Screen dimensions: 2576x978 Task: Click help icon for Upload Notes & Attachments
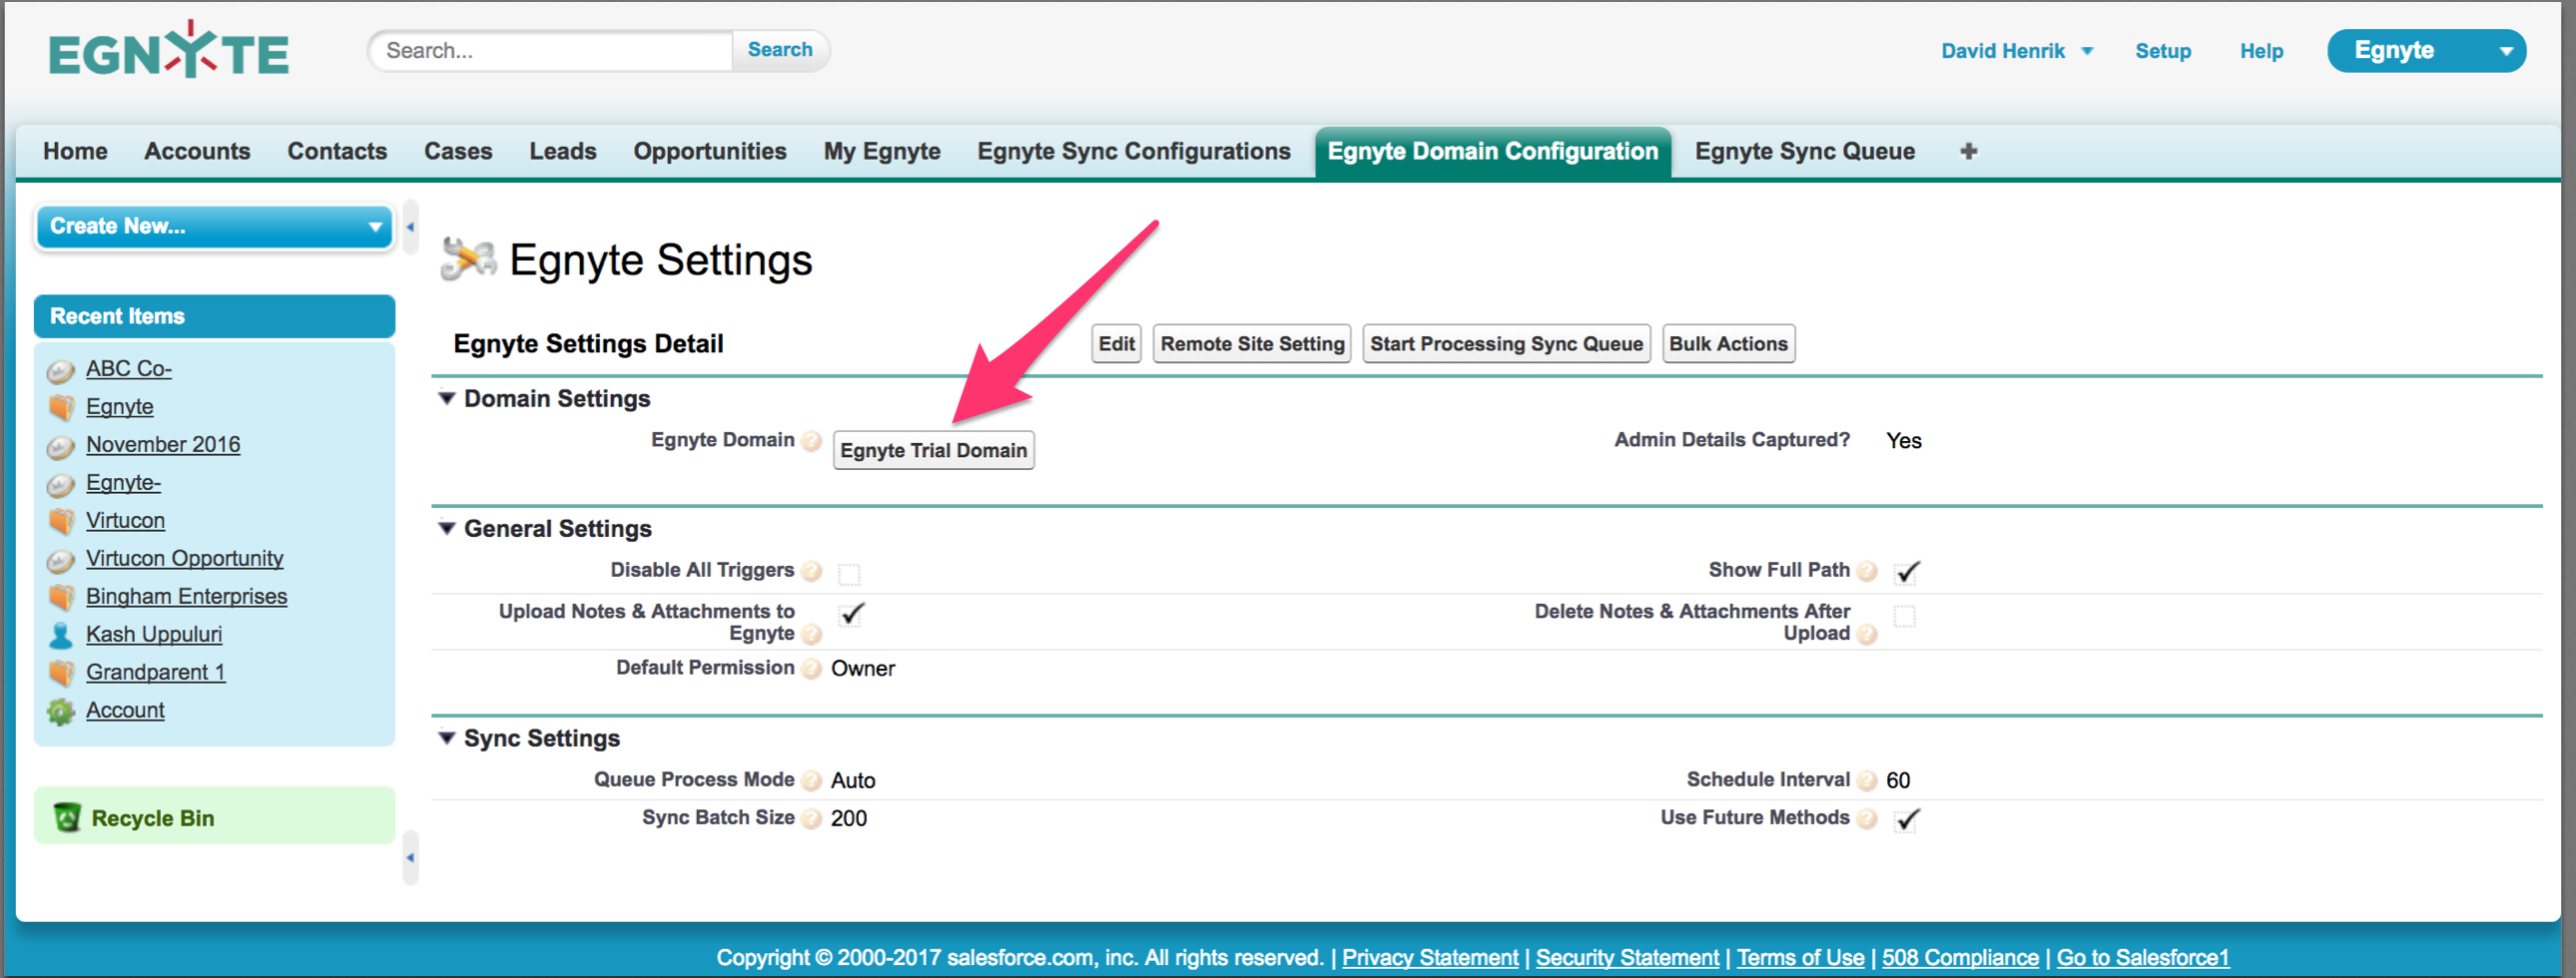tap(812, 634)
